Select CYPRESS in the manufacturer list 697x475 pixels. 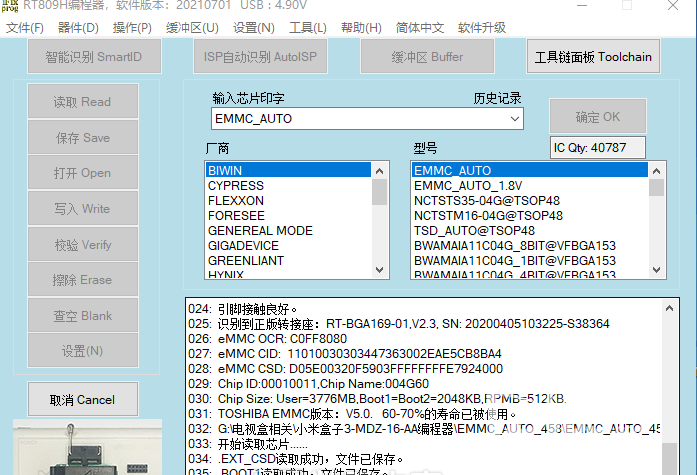pyautogui.click(x=288, y=185)
